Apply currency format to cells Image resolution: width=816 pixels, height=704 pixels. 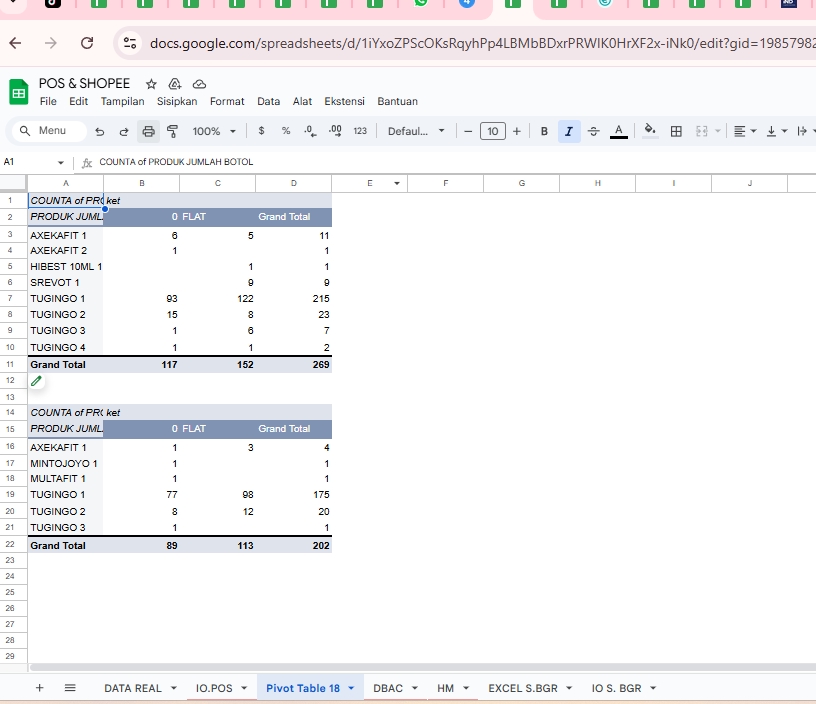pos(259,130)
